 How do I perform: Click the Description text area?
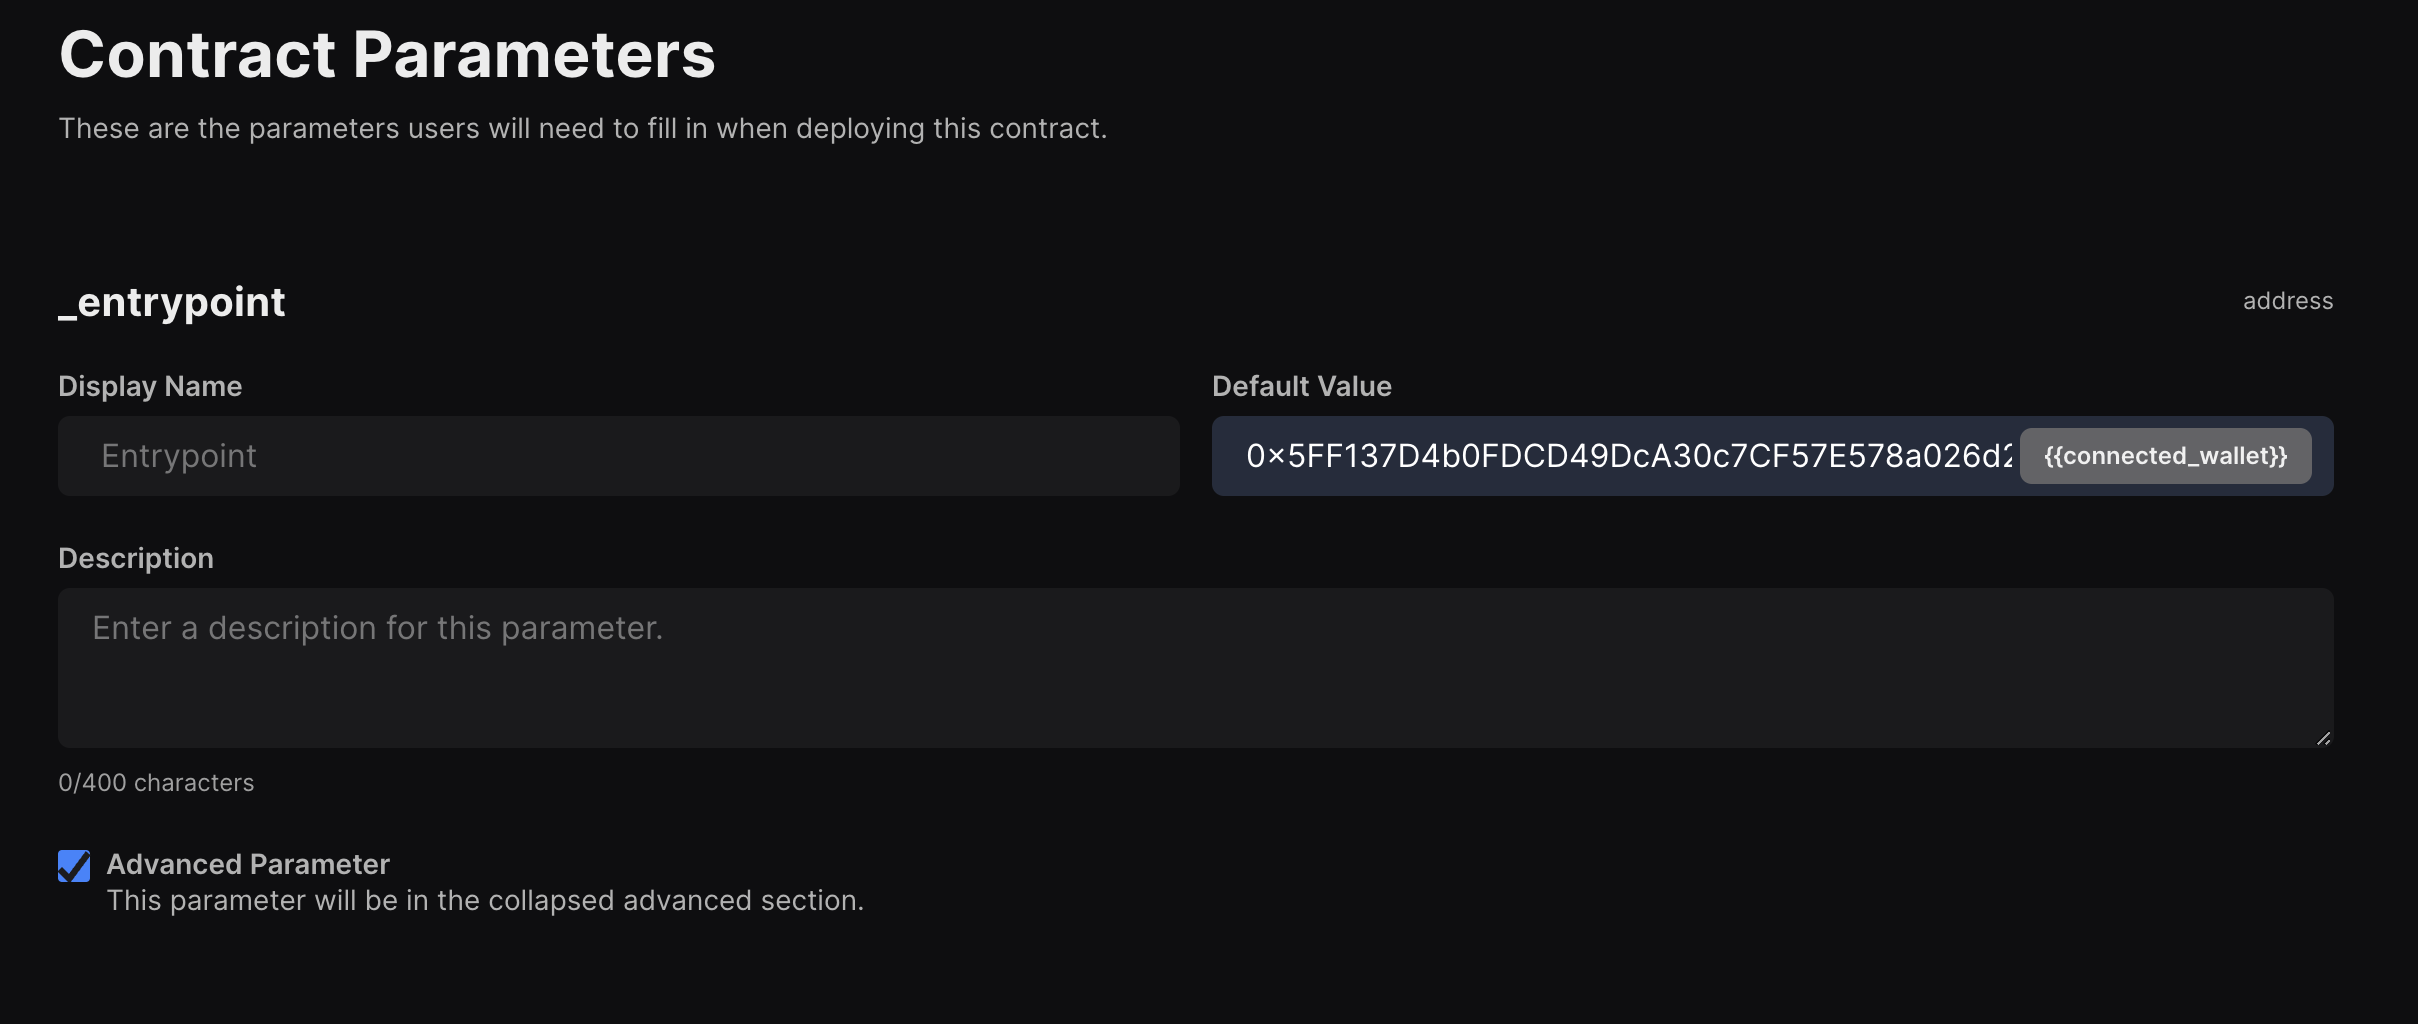(x=1195, y=668)
